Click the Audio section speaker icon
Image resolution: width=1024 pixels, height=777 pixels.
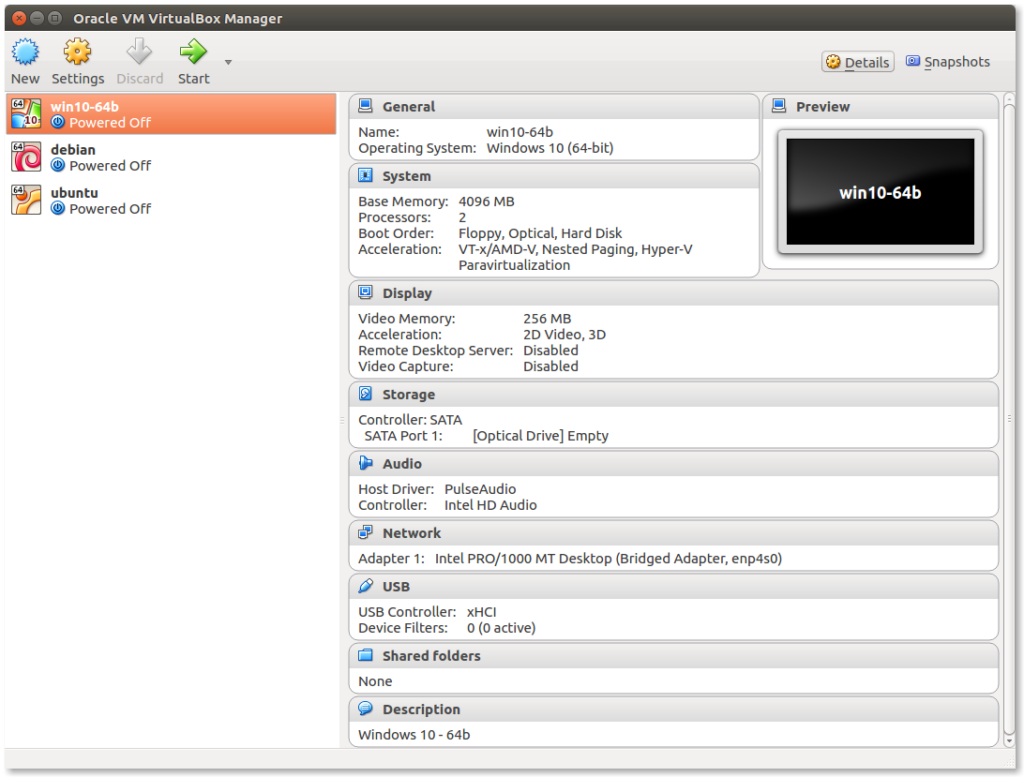pos(367,463)
